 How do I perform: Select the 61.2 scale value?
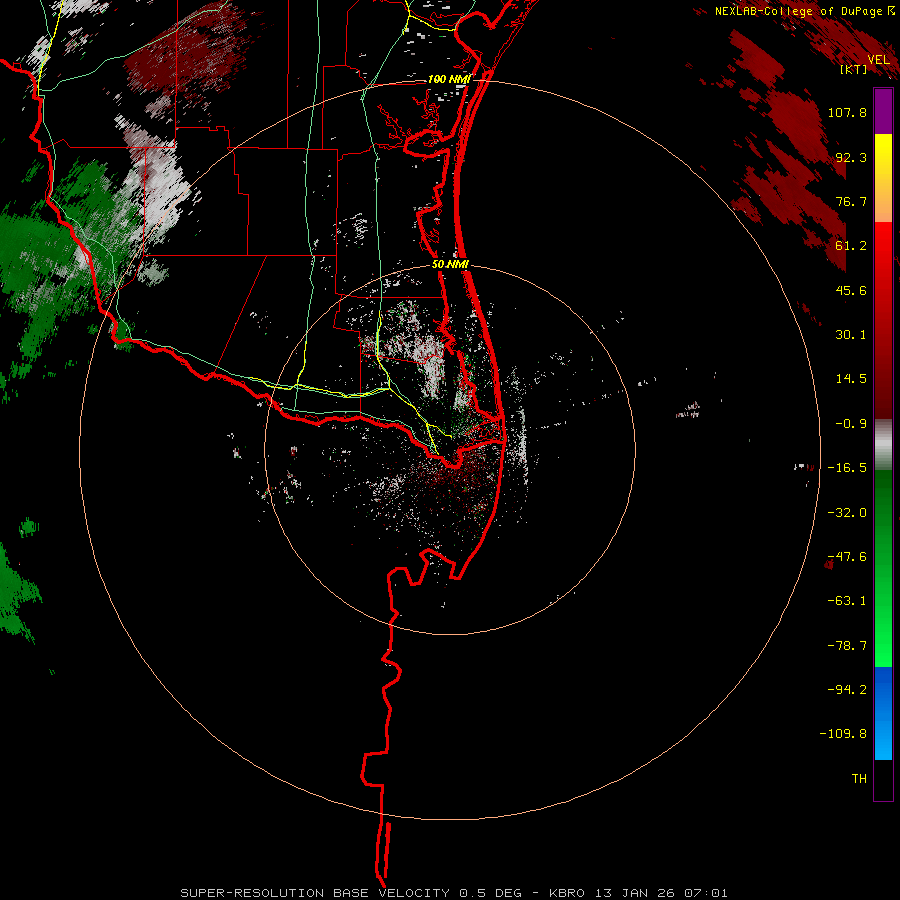(x=851, y=246)
